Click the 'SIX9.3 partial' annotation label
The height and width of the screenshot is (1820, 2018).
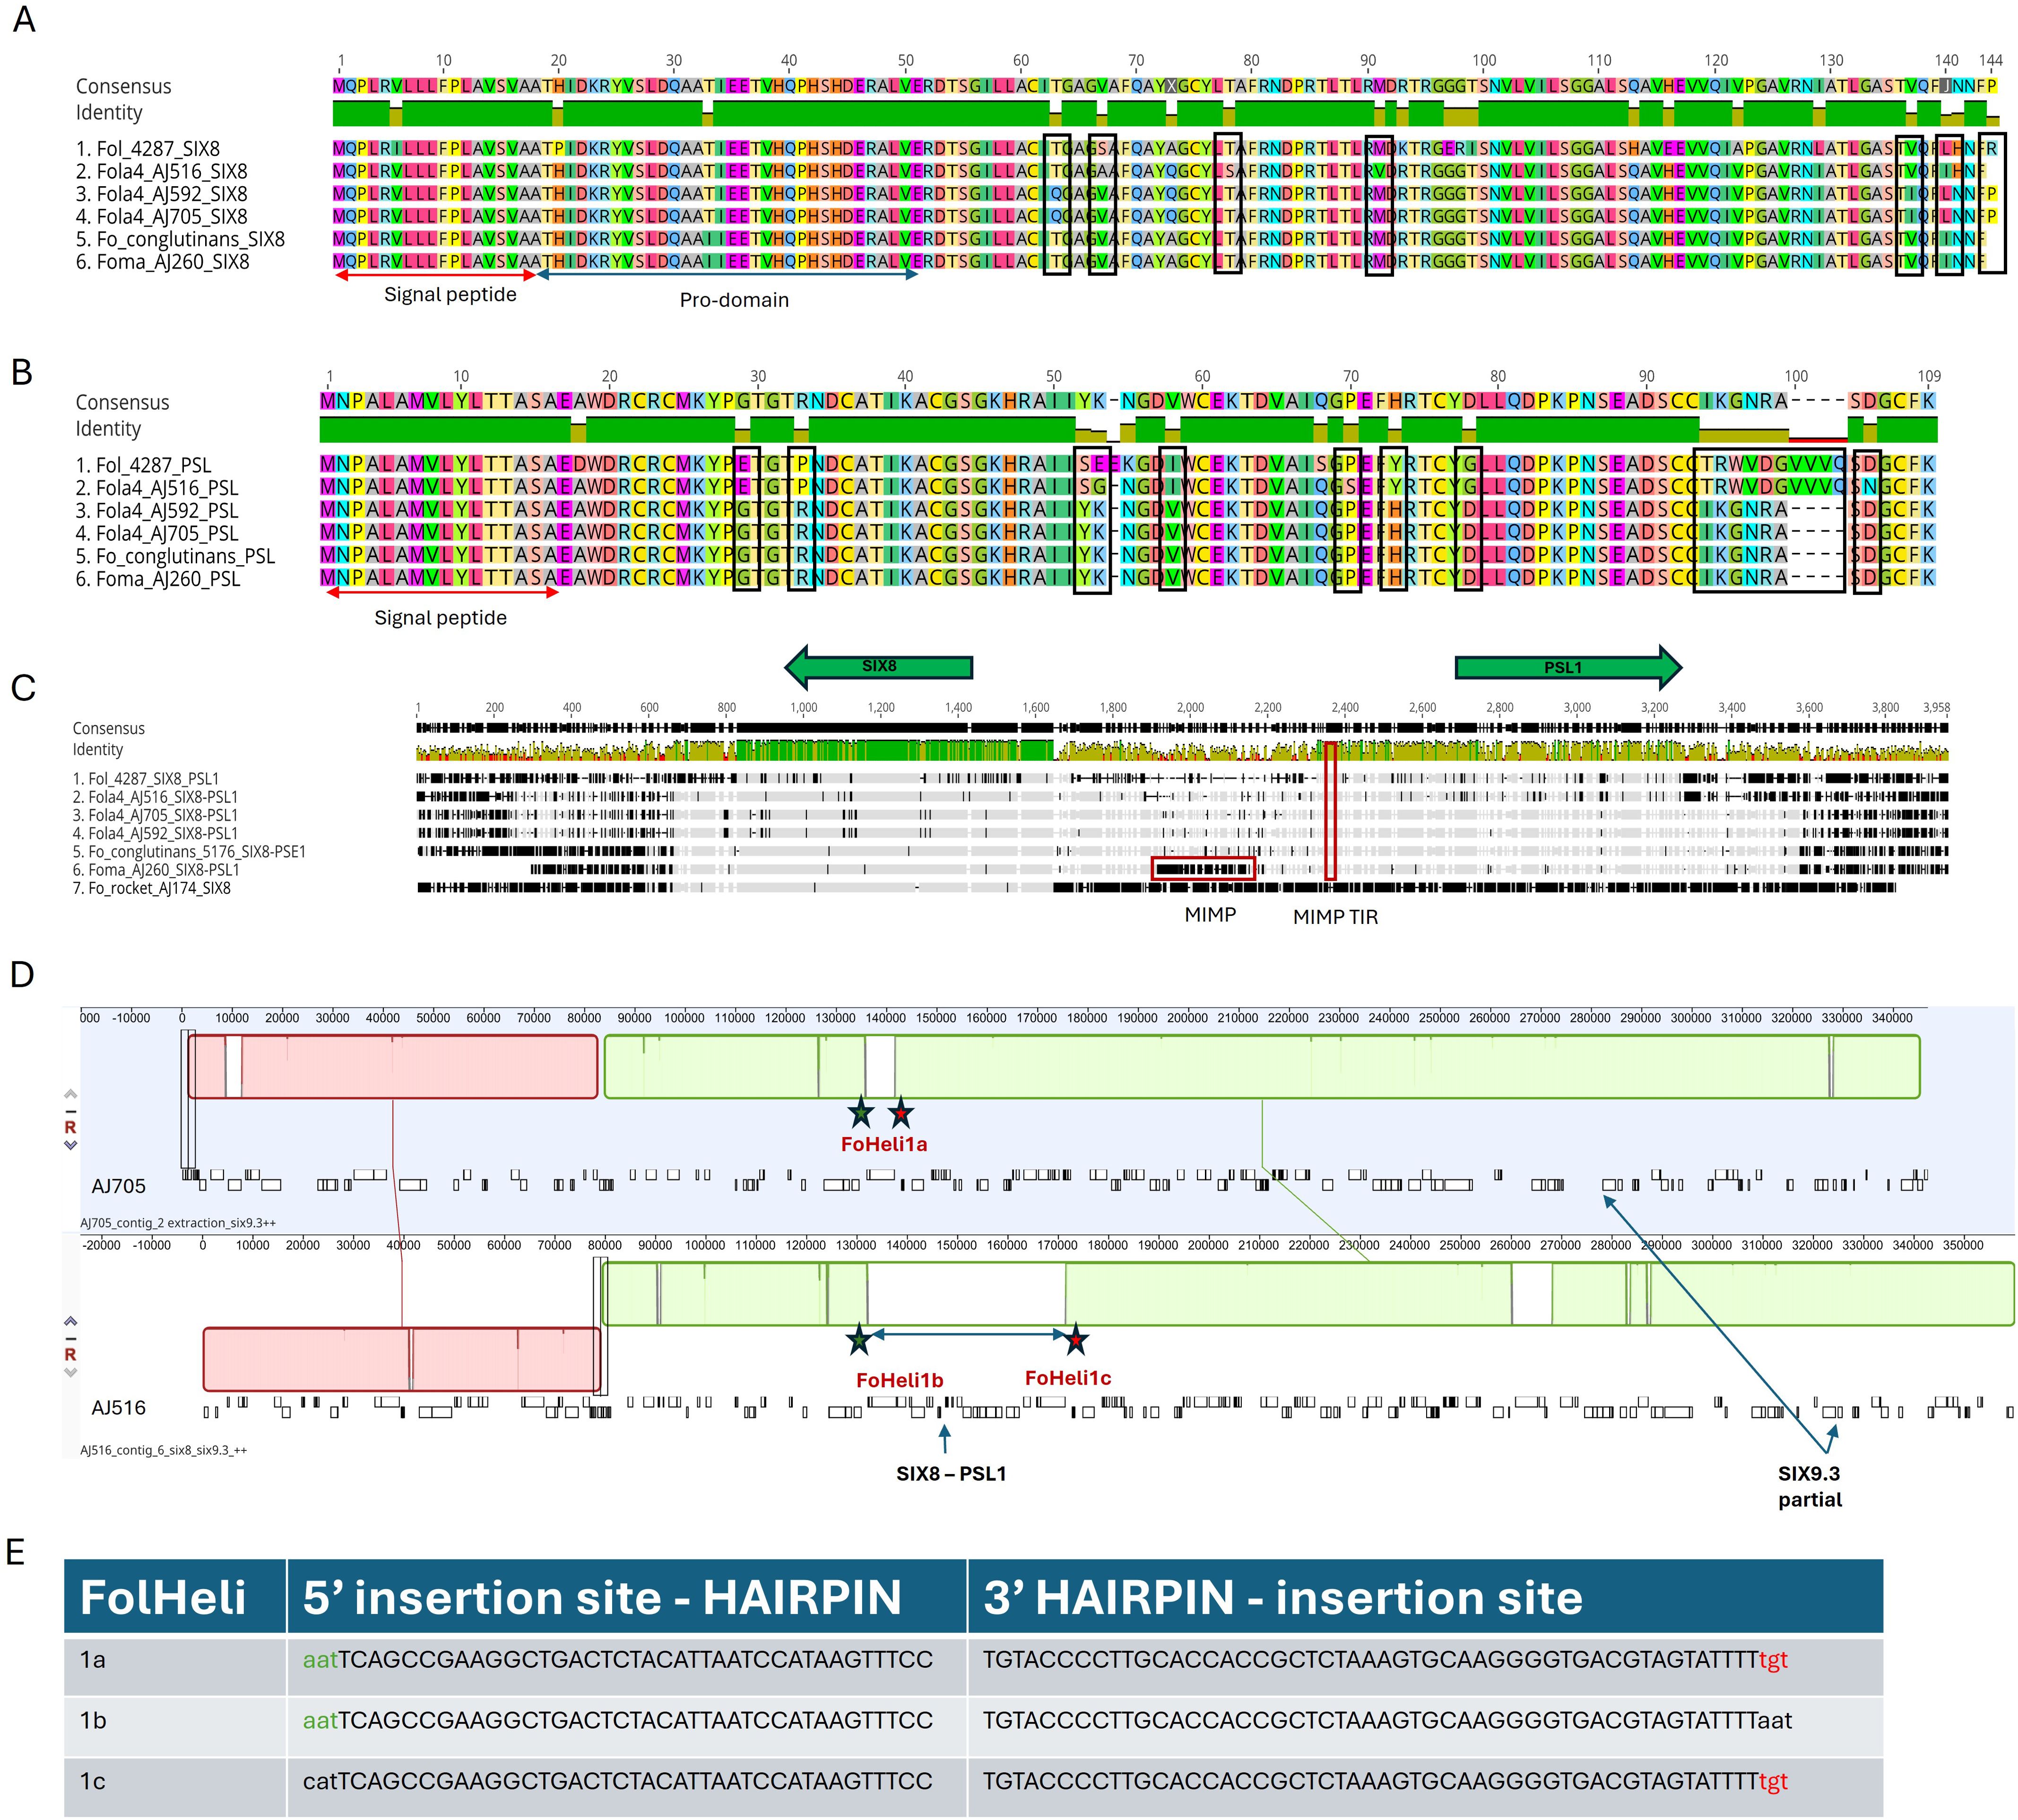point(1809,1486)
